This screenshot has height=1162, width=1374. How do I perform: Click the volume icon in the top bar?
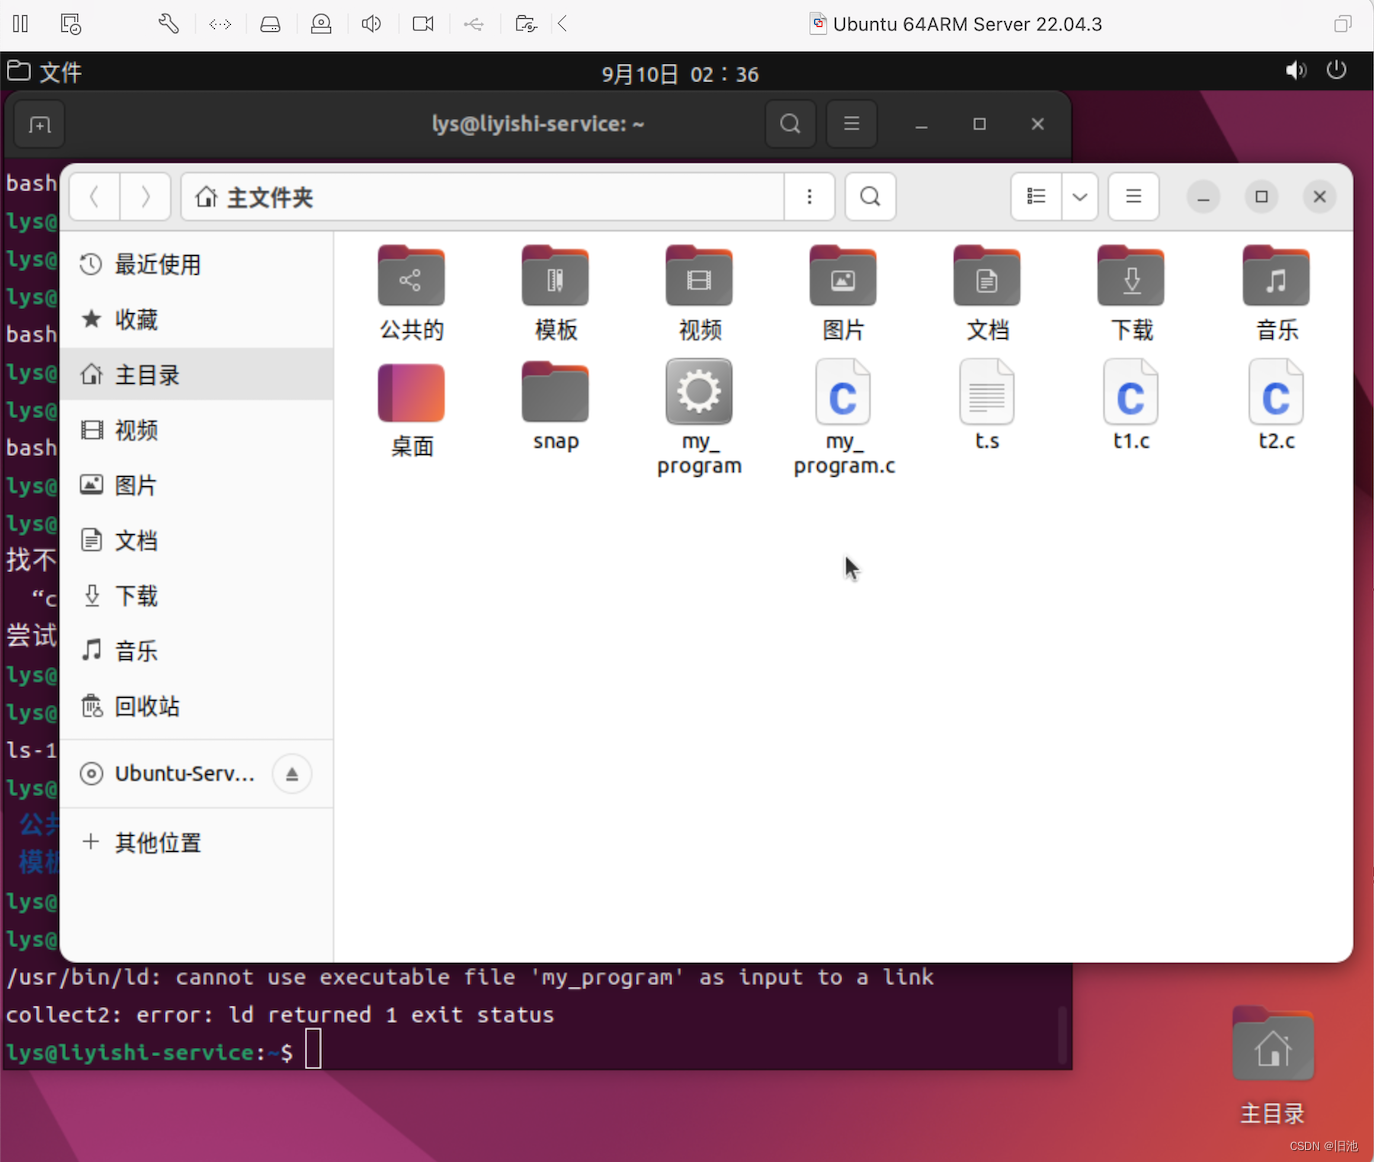[x=1296, y=70]
